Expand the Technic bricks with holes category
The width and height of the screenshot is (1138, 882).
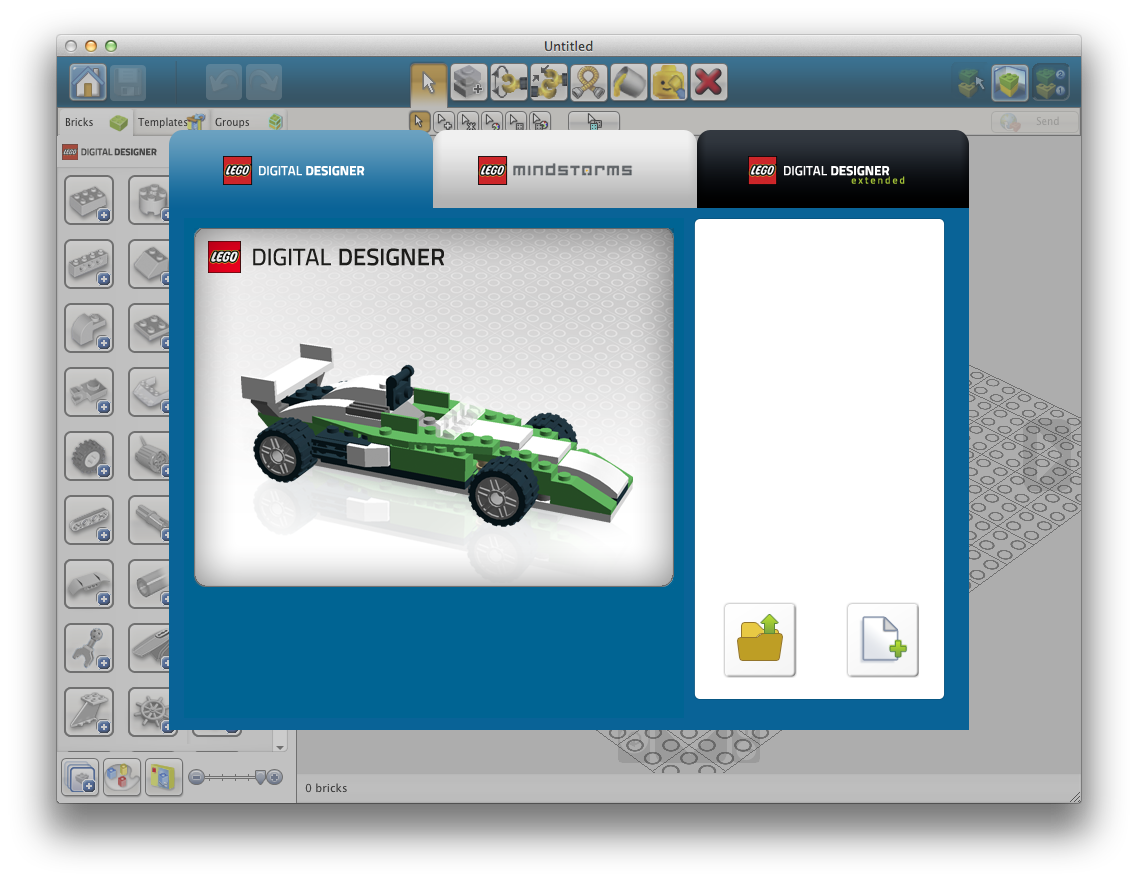89,264
